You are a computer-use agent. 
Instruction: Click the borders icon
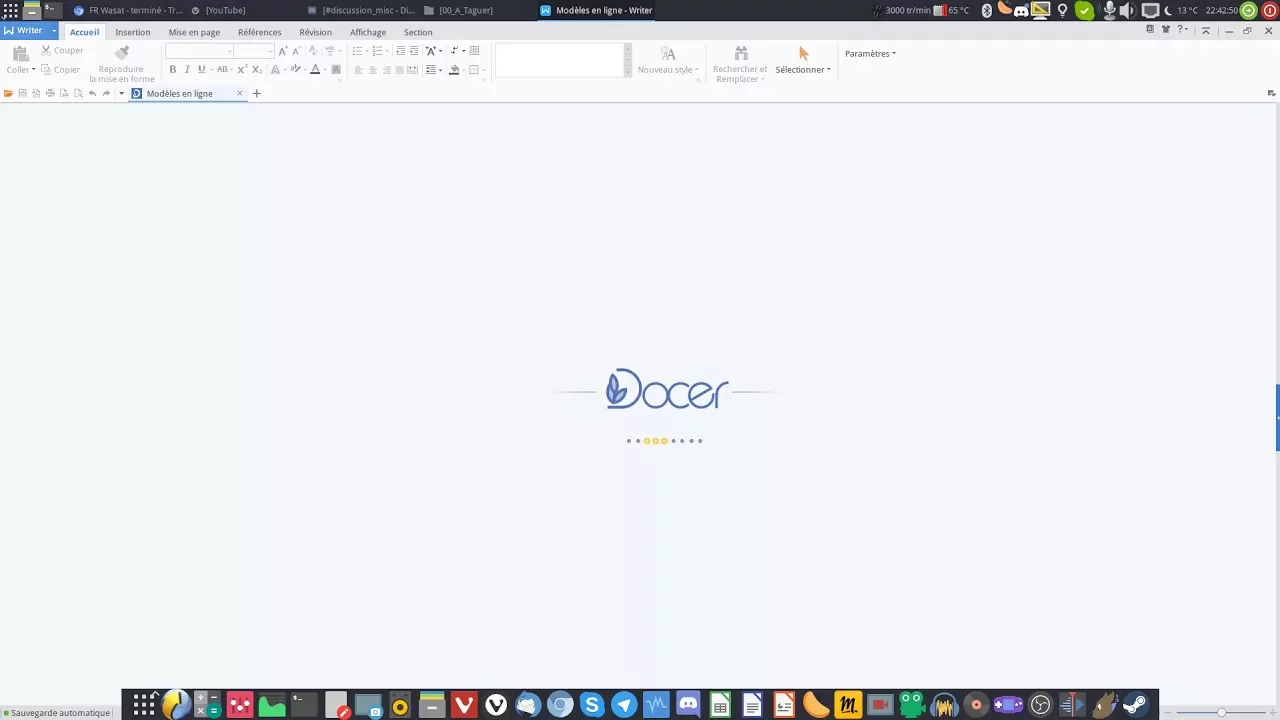pos(474,70)
